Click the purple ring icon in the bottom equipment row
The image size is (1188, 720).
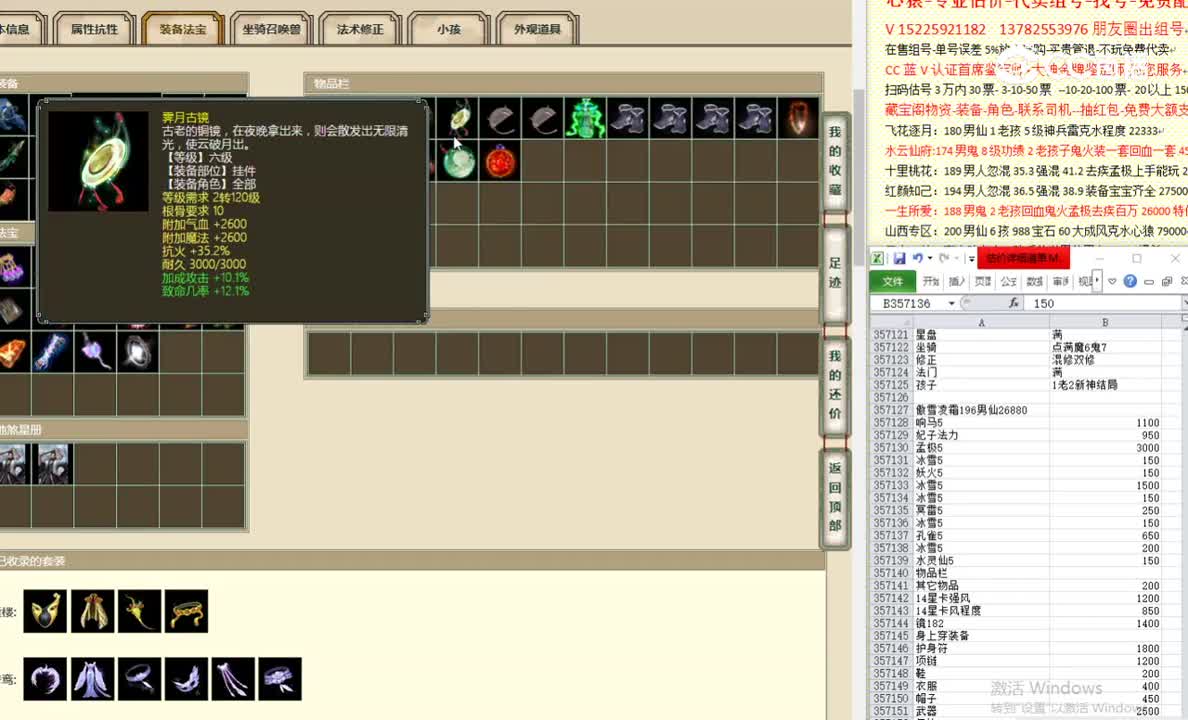click(x=138, y=678)
